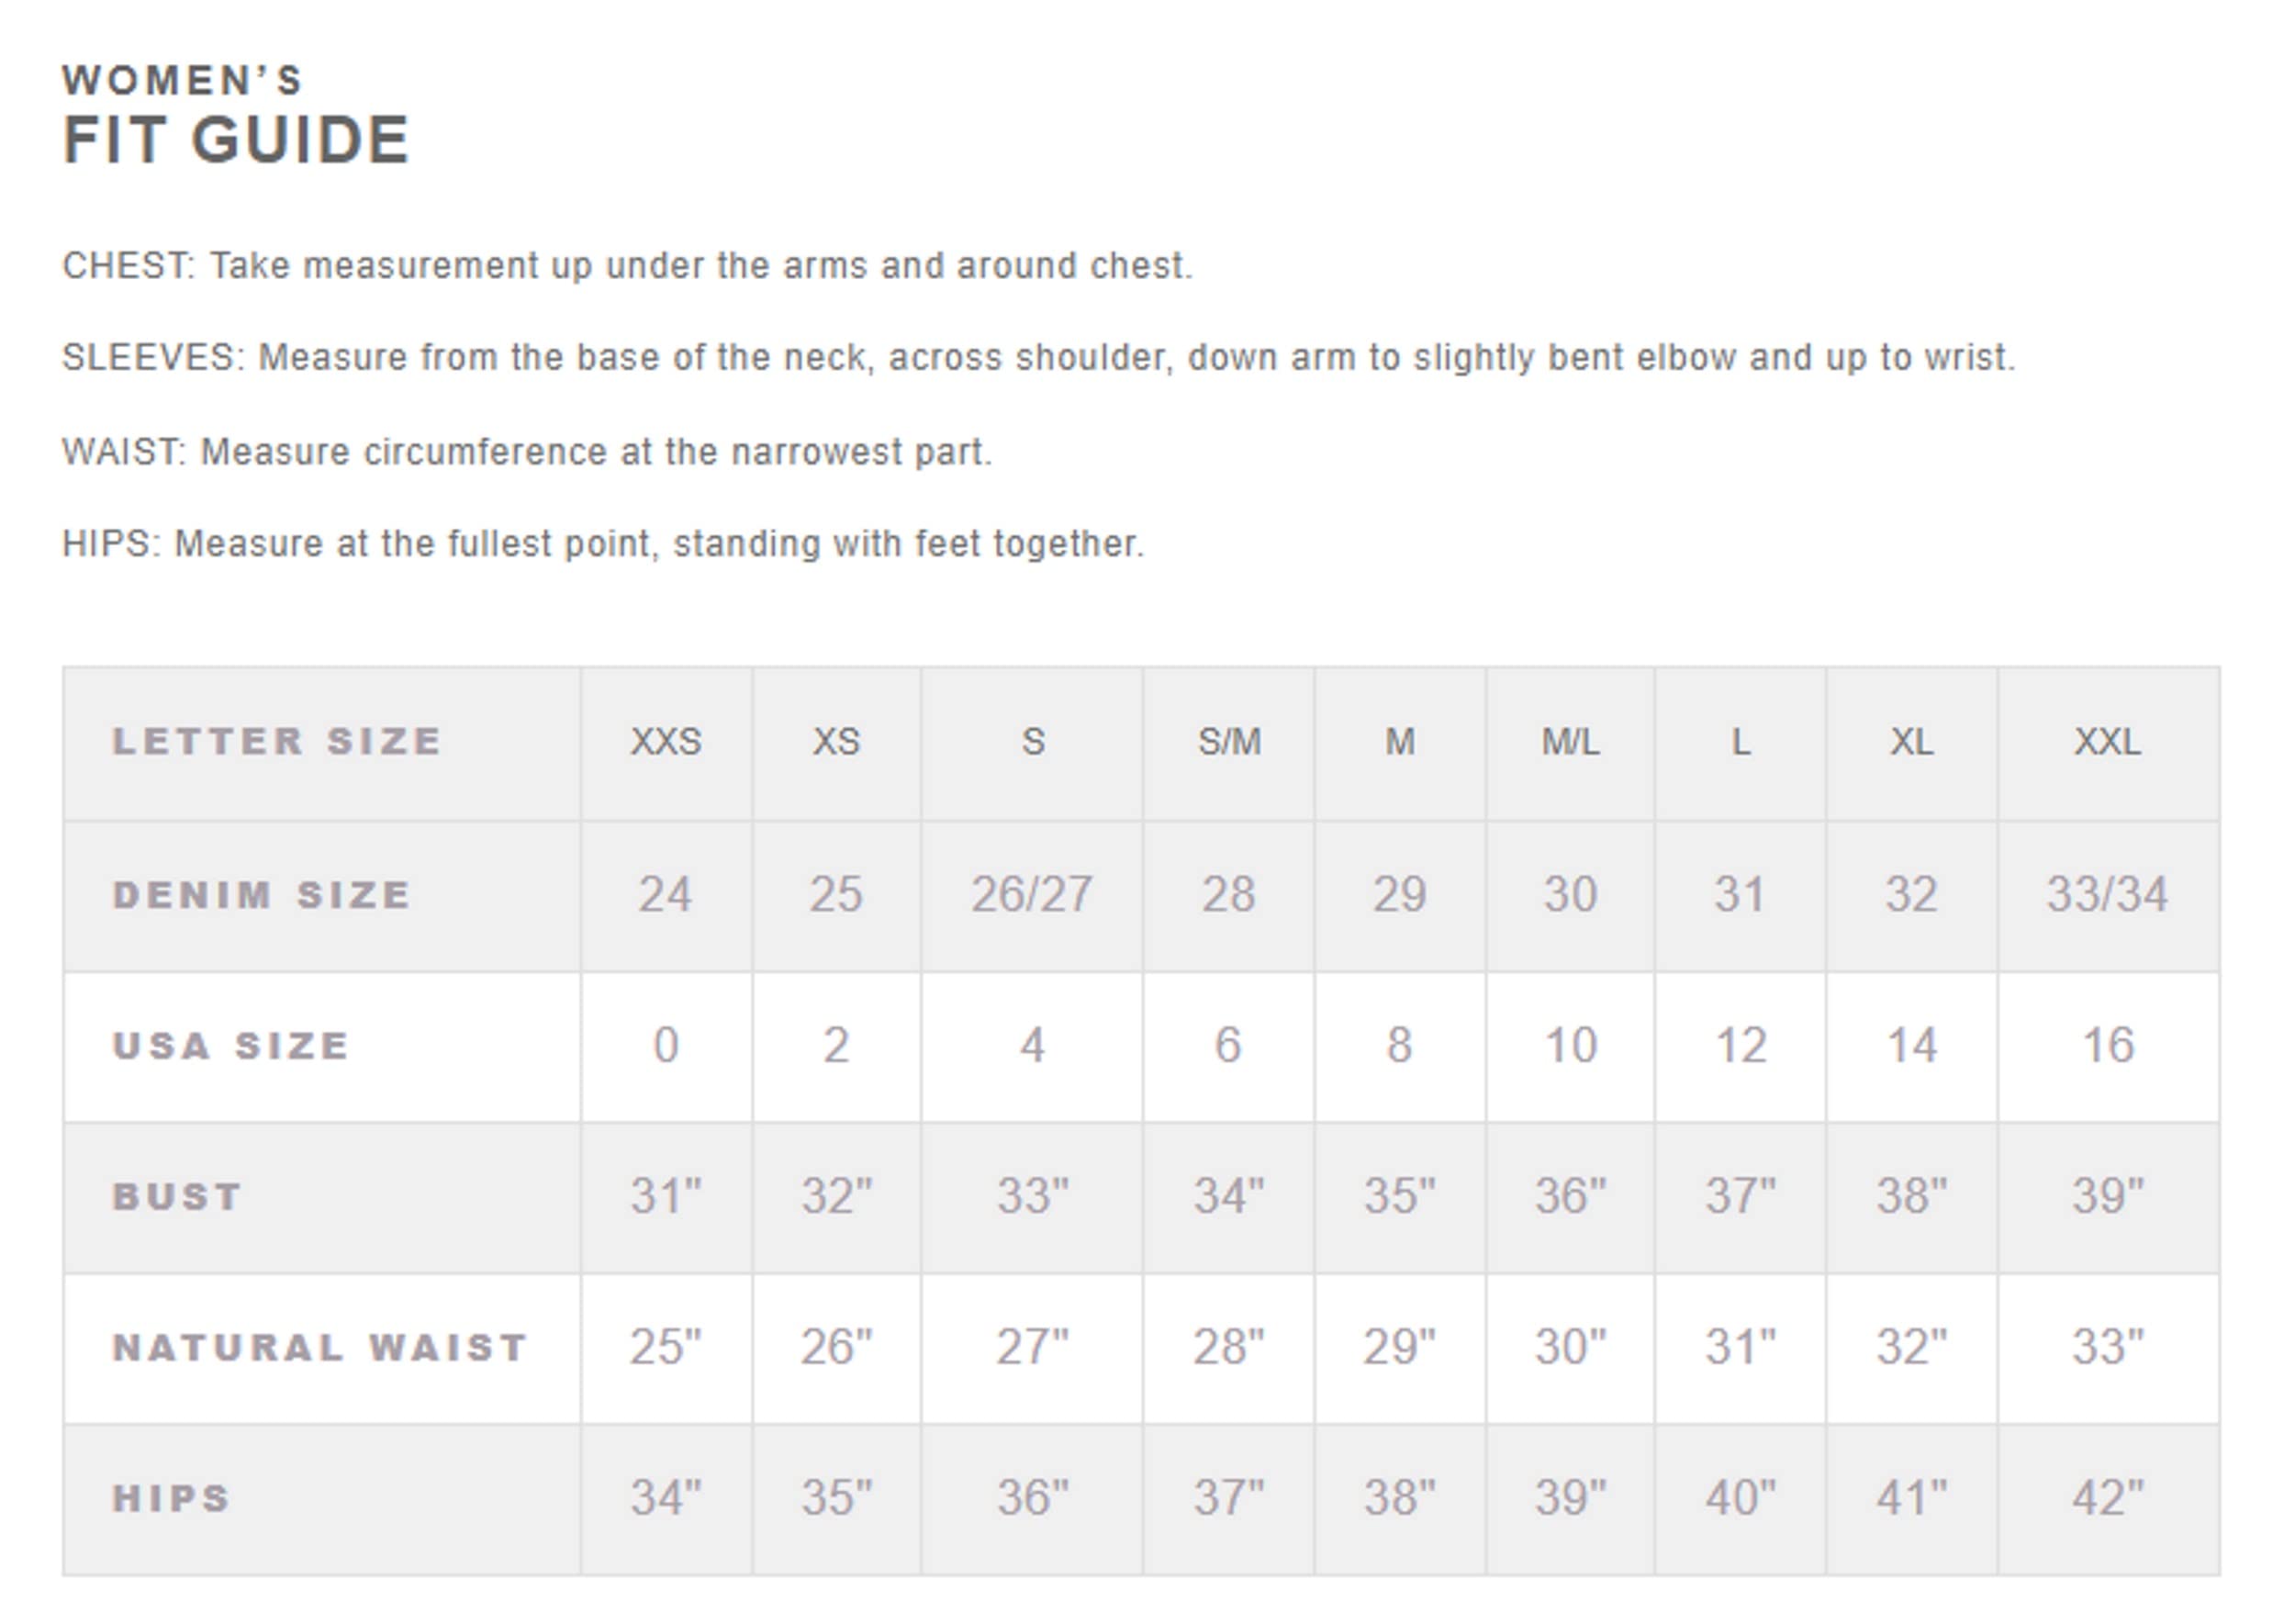Click the 28" natural waist cell
2295x1624 pixels.
pos(1228,1348)
